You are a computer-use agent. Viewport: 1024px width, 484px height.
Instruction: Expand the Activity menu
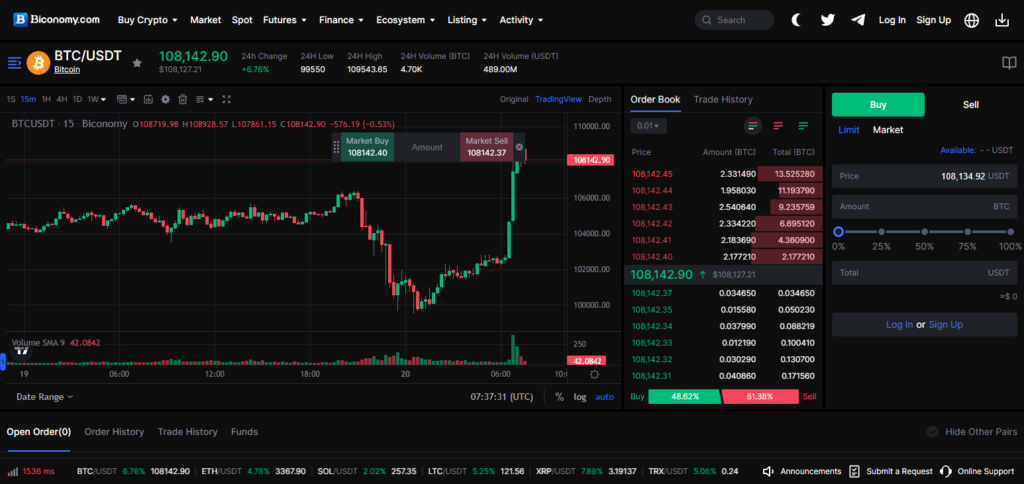[521, 20]
